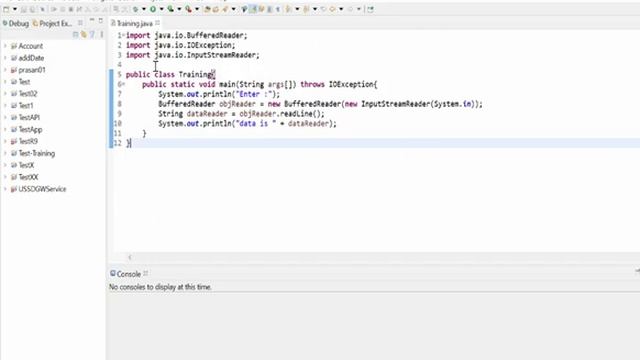Viewport: 640px width, 360px height.
Task: Click the Save icon in the toolbar
Action: coord(24,9)
